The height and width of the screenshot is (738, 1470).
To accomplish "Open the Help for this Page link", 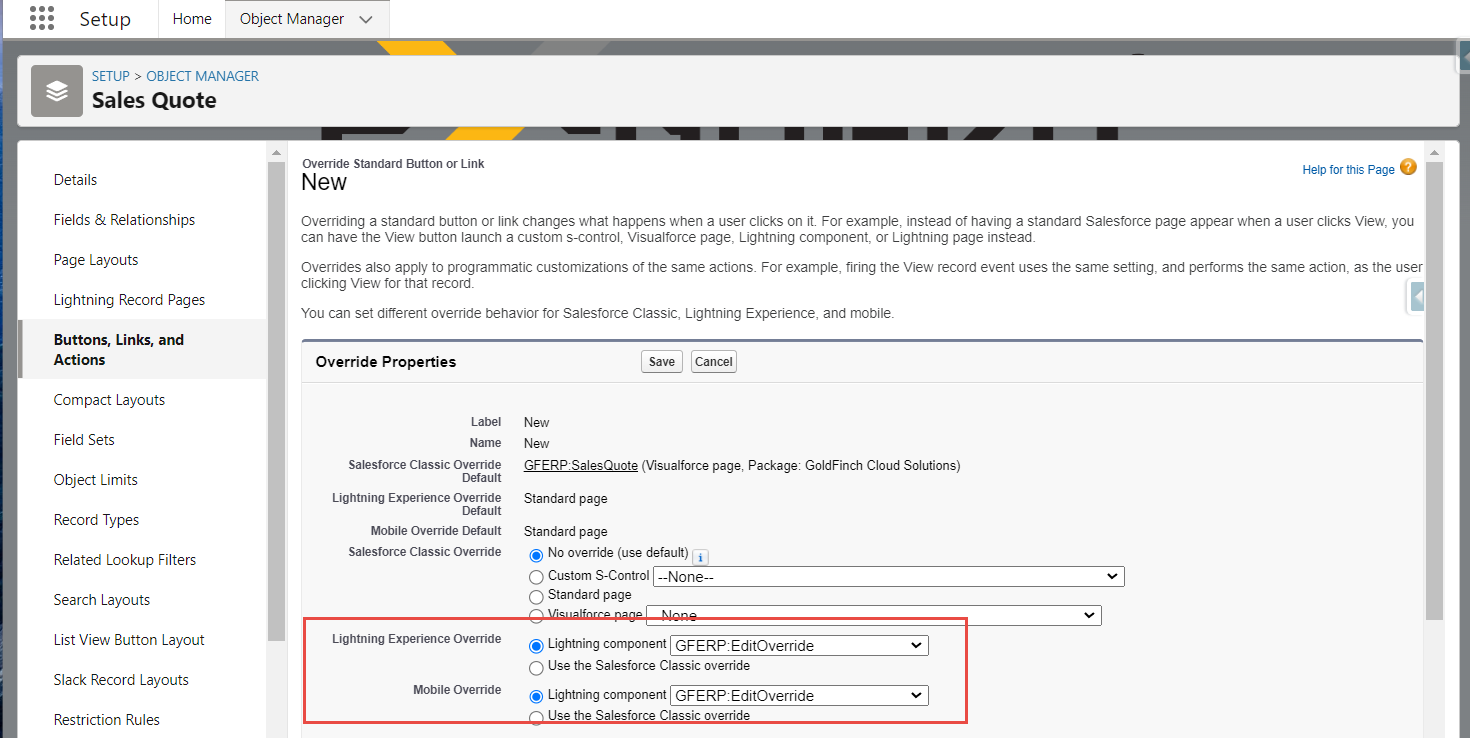I will 1348,170.
